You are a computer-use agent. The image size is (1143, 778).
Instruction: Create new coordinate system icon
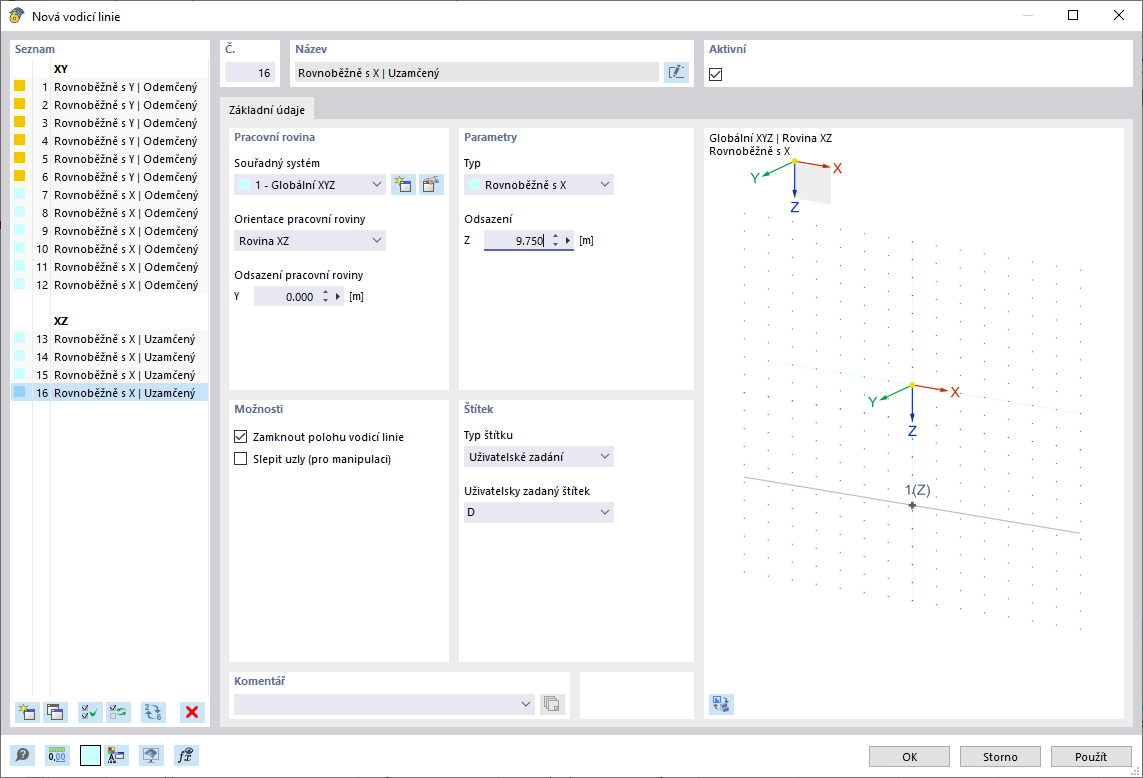(x=403, y=184)
